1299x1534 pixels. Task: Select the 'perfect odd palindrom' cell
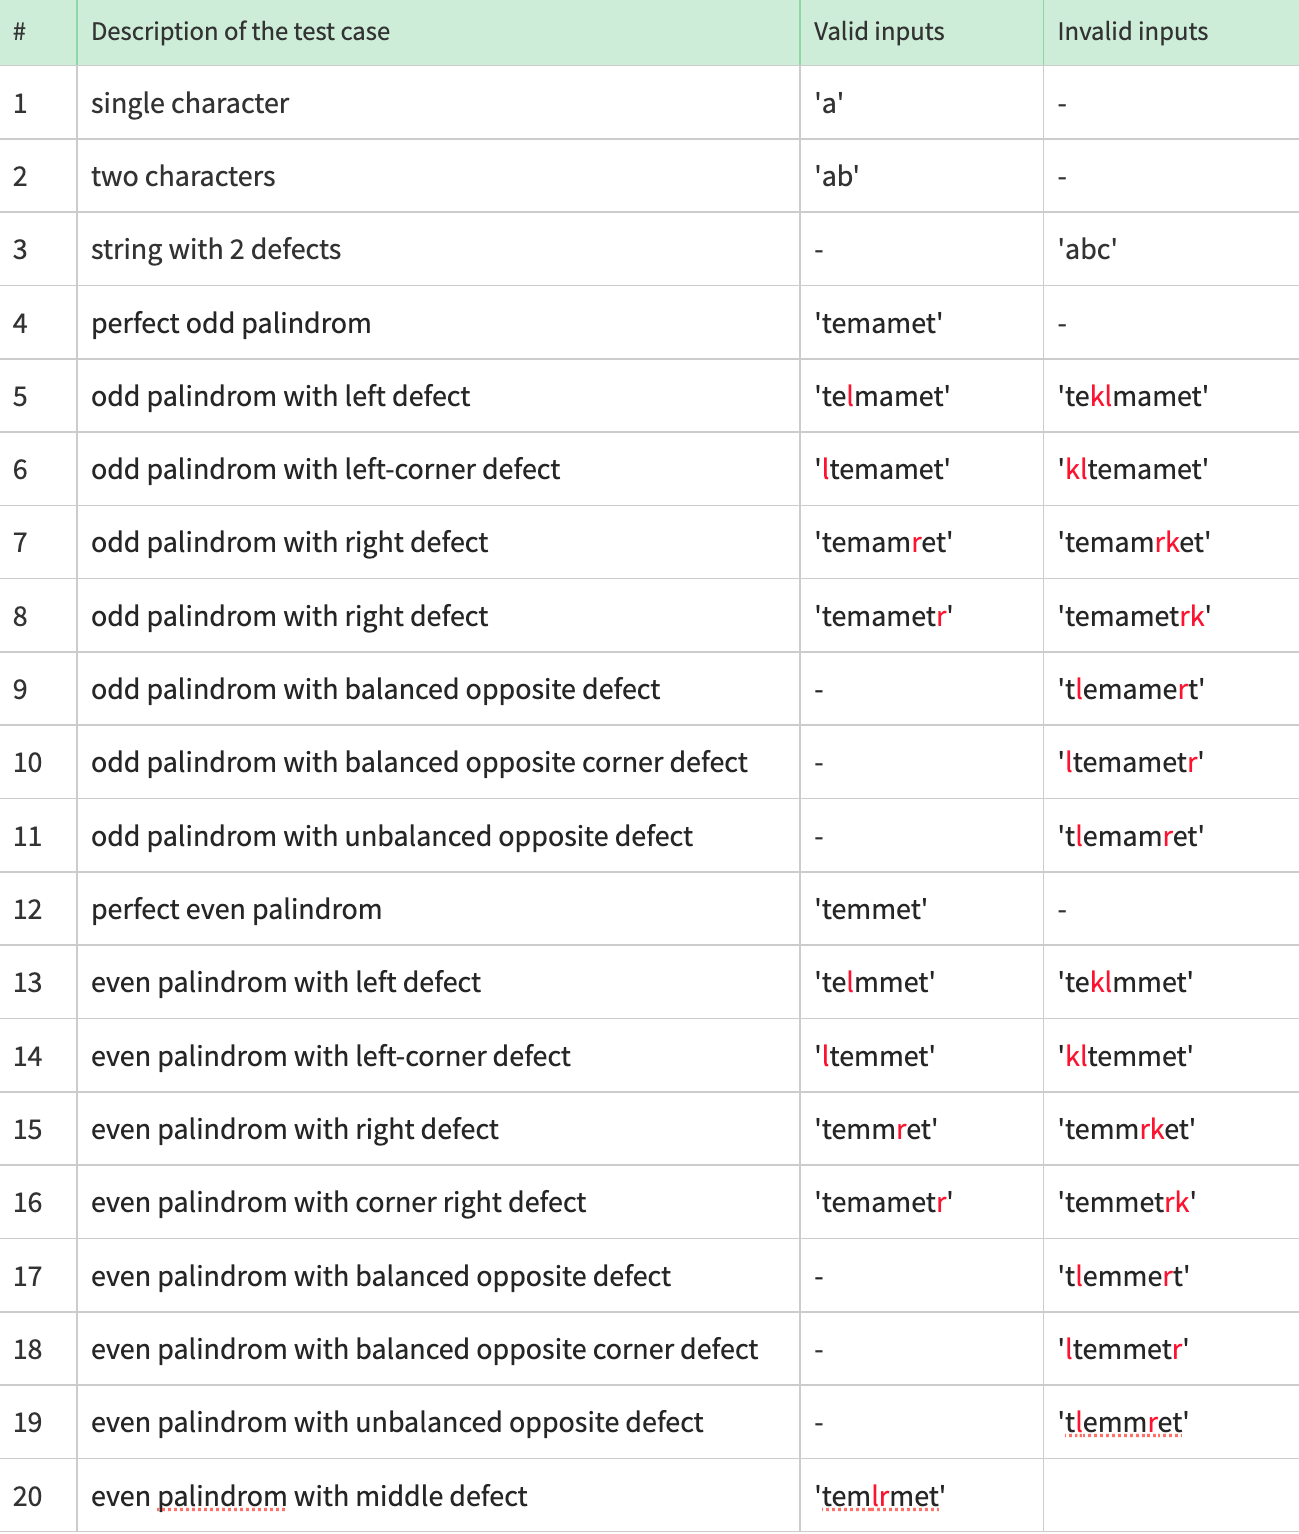pos(438,323)
